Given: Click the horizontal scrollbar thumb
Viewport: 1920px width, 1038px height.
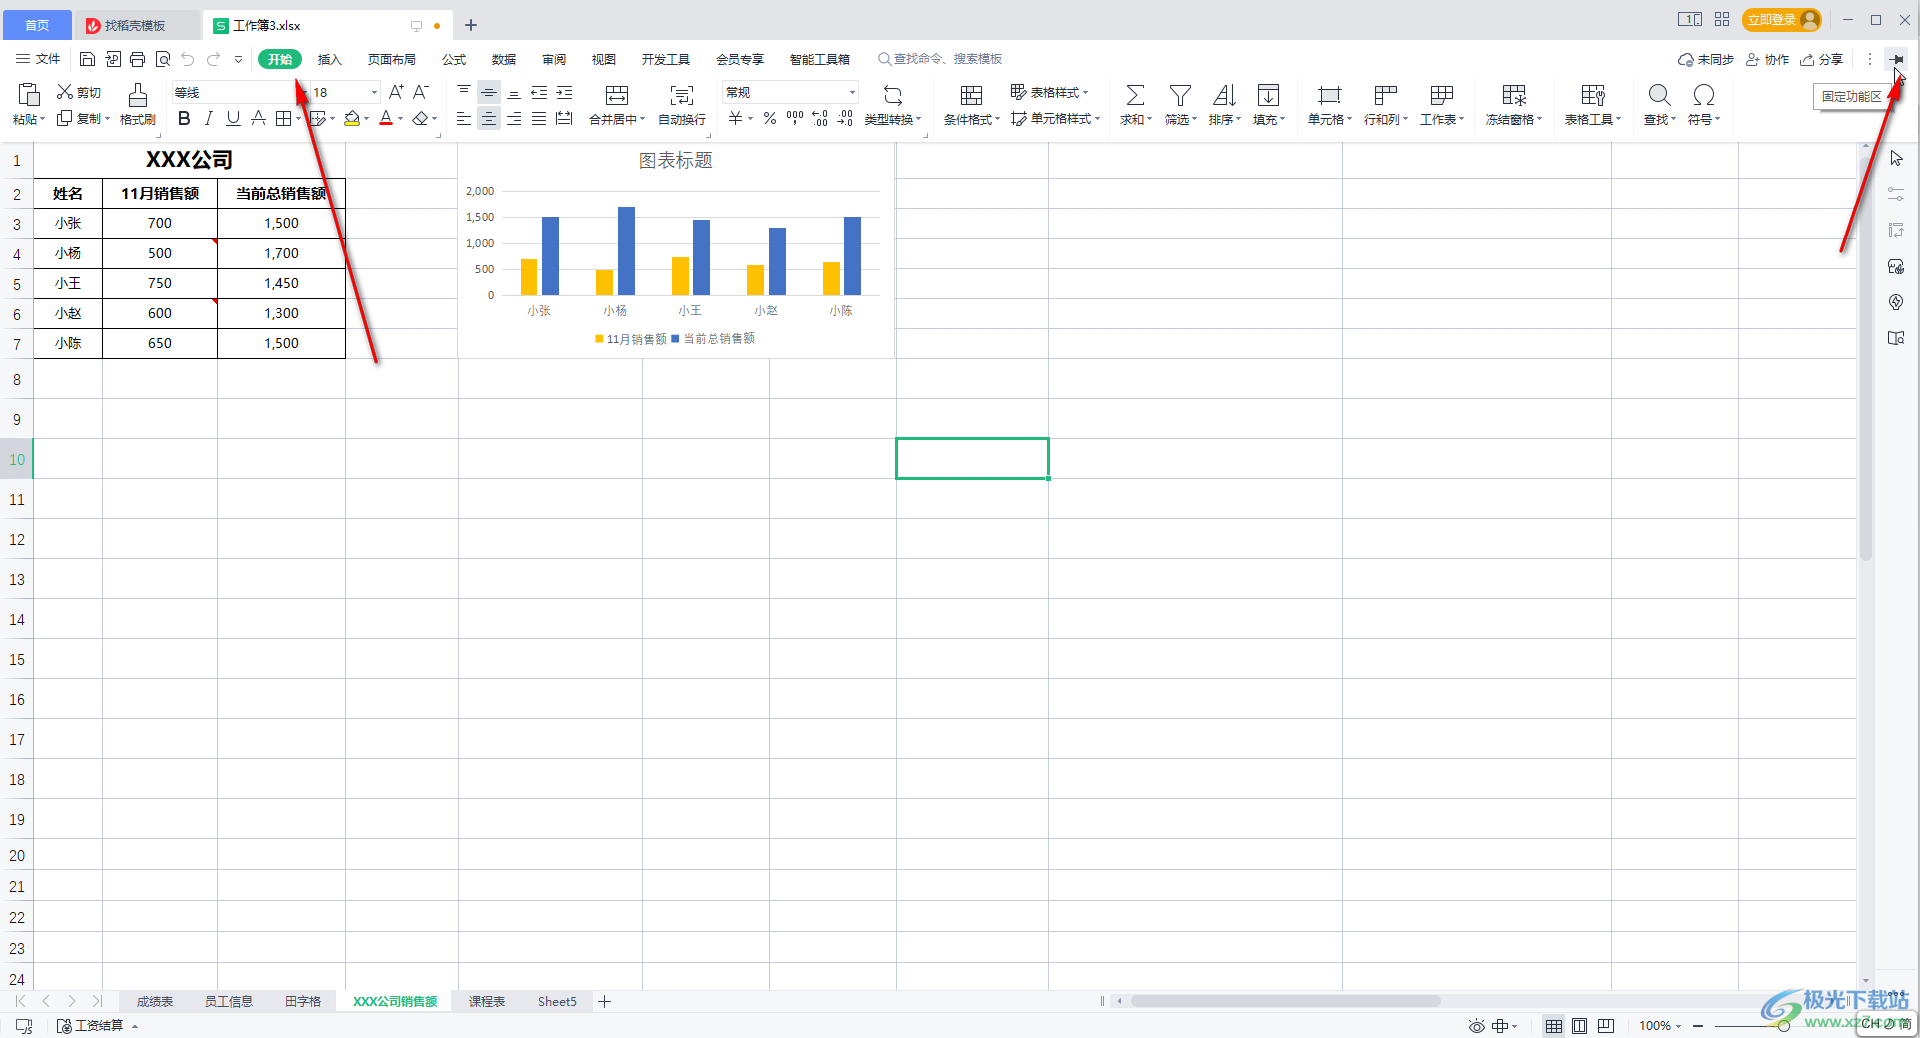Looking at the screenshot, I should (x=1285, y=1001).
